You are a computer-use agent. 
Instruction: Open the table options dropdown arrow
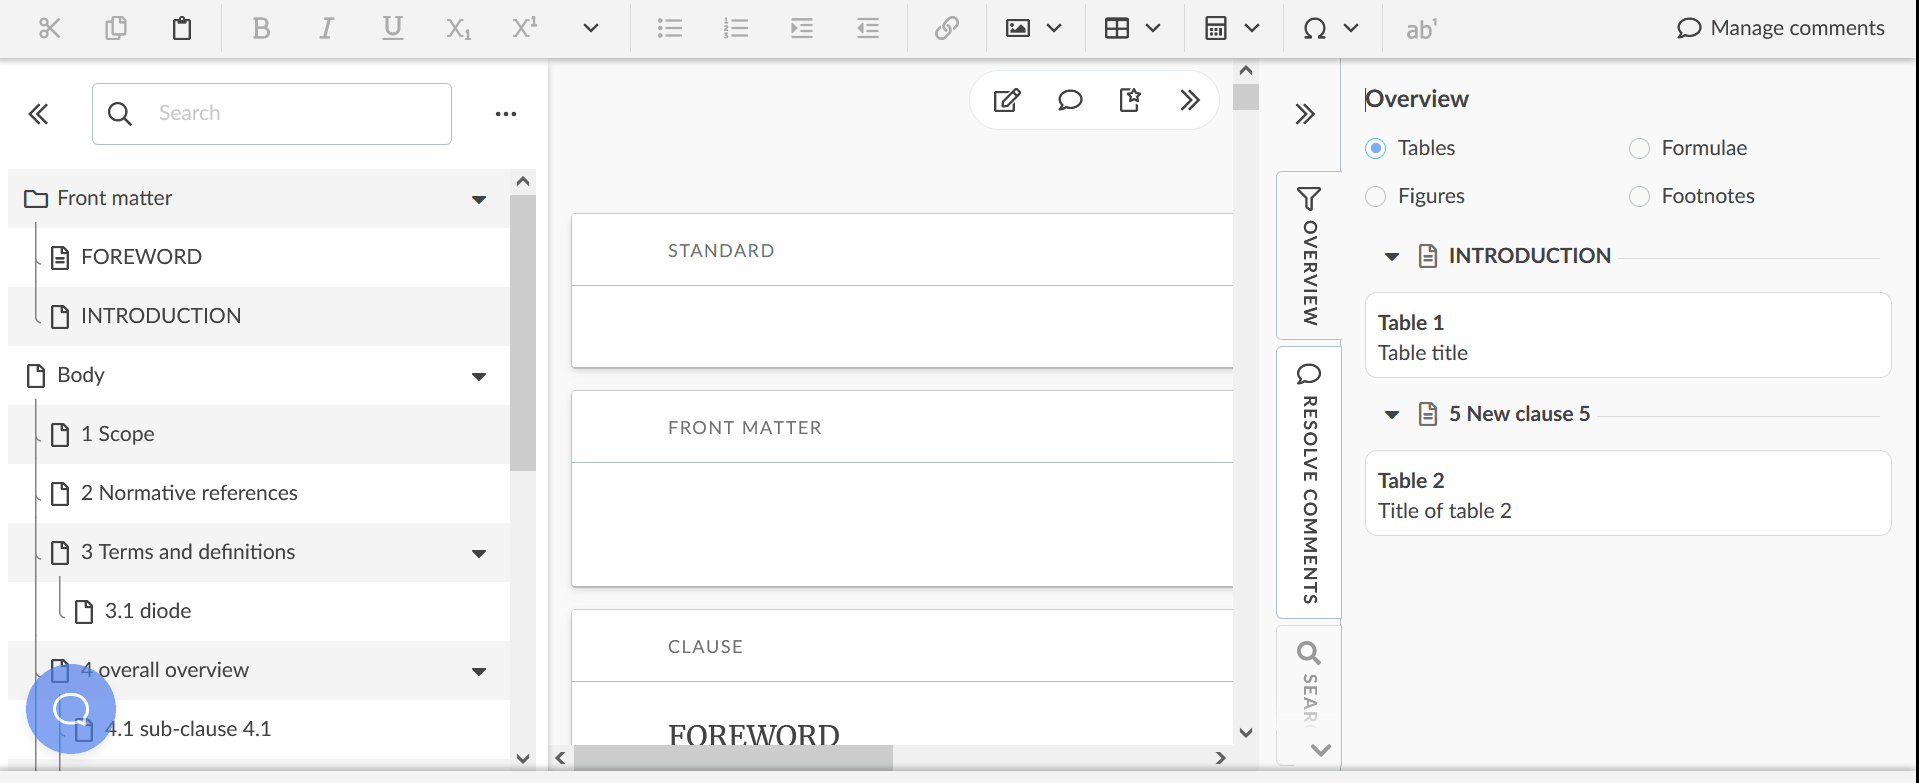(x=1153, y=28)
